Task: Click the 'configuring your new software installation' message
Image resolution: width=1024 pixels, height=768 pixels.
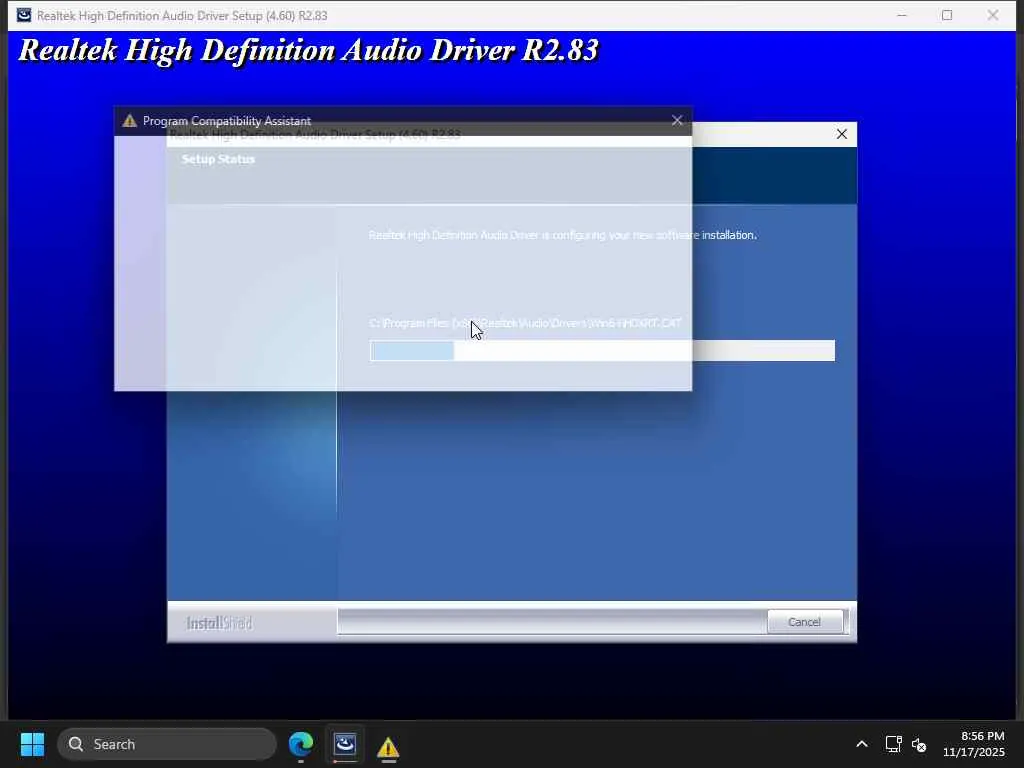Action: coord(562,235)
